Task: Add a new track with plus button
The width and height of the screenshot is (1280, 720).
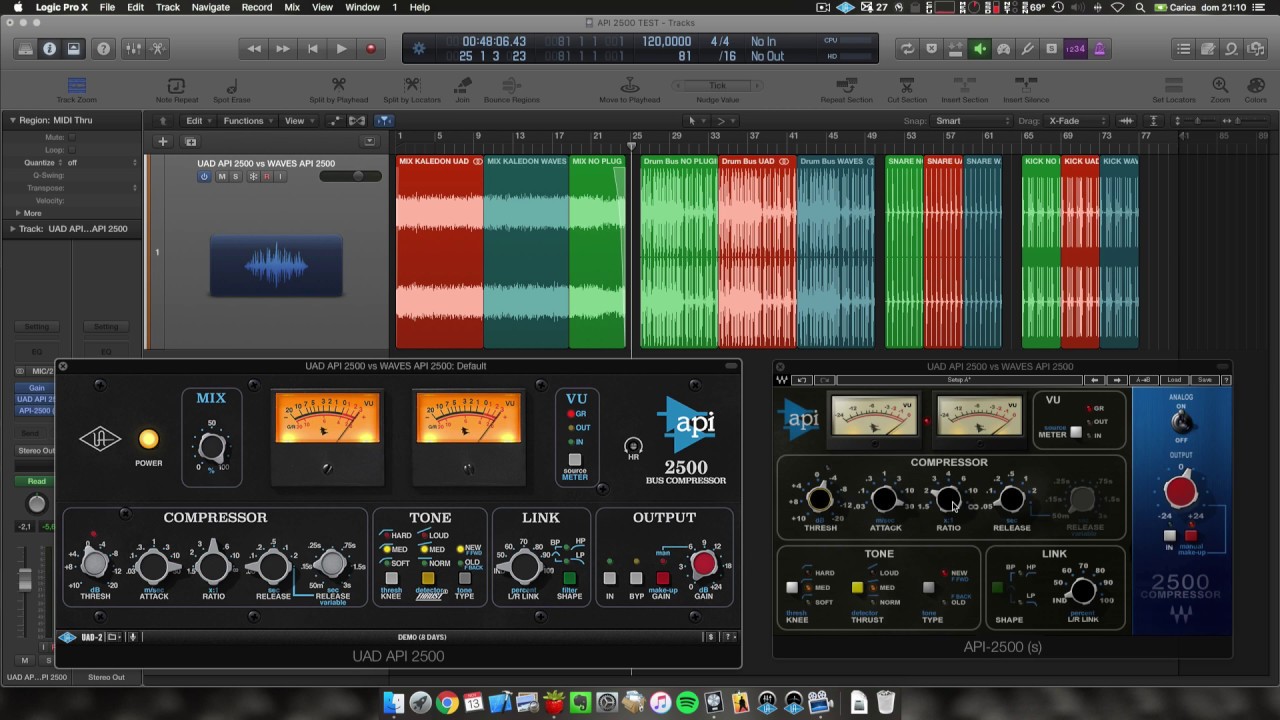Action: click(x=162, y=142)
